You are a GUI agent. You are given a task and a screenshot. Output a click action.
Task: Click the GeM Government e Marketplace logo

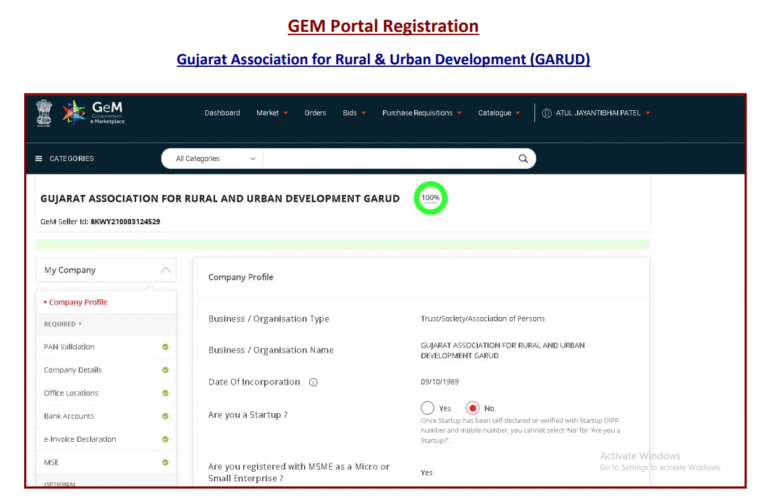pos(94,113)
